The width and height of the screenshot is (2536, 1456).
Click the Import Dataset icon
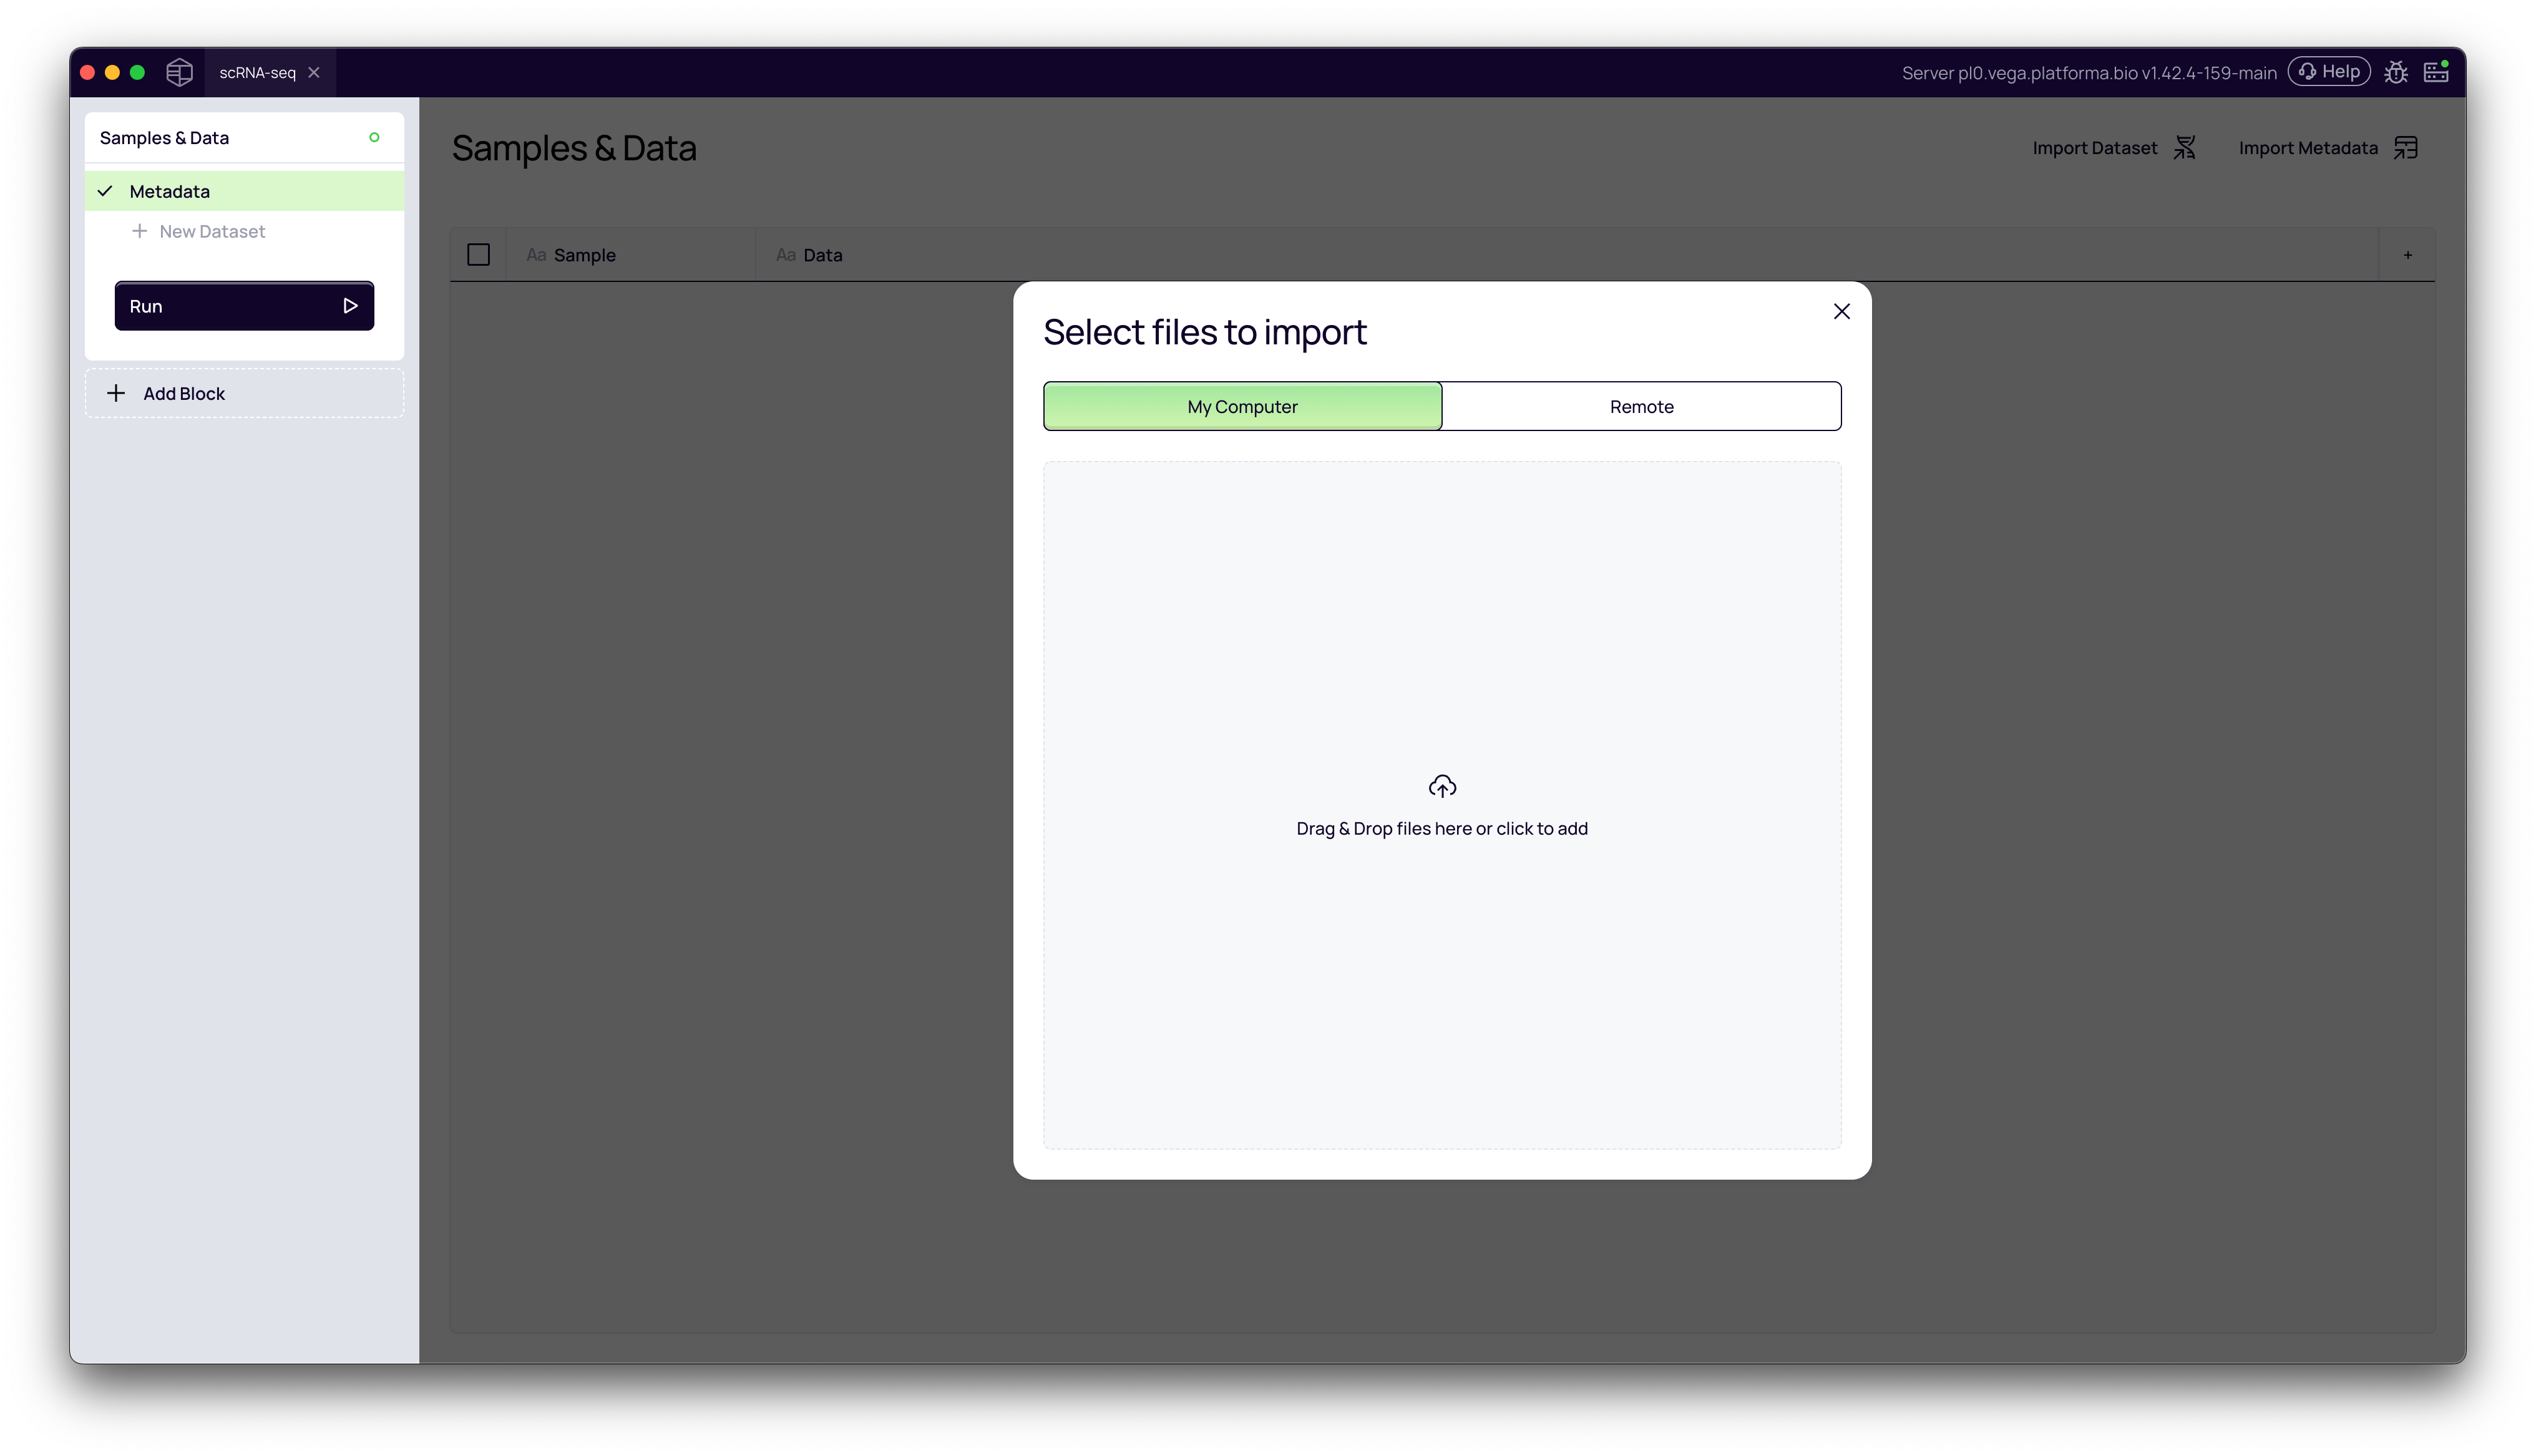tap(2185, 147)
